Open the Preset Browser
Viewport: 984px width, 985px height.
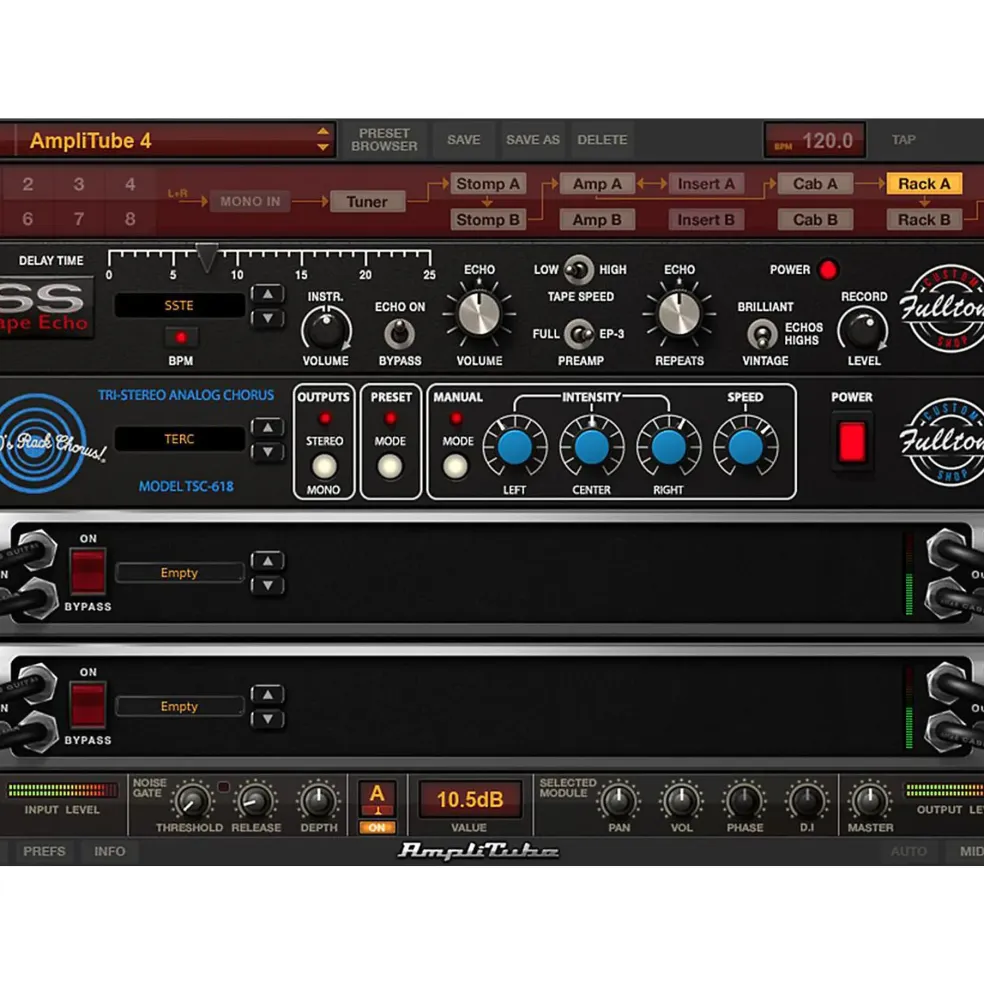click(384, 139)
